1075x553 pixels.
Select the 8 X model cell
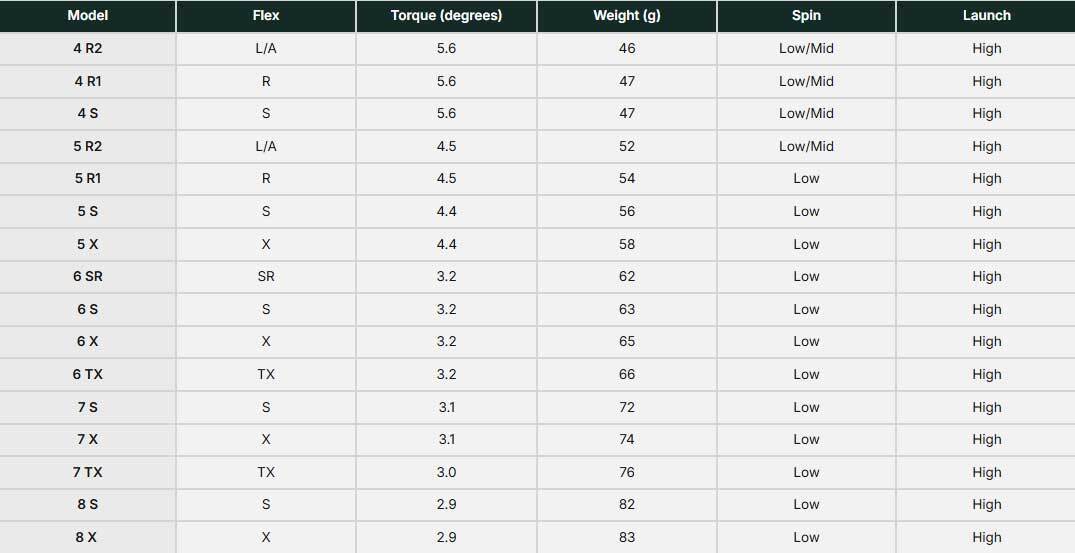coord(88,538)
